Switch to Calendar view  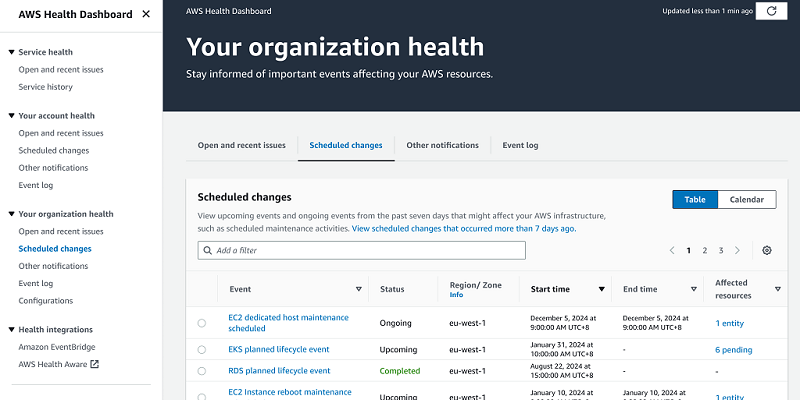(x=746, y=199)
